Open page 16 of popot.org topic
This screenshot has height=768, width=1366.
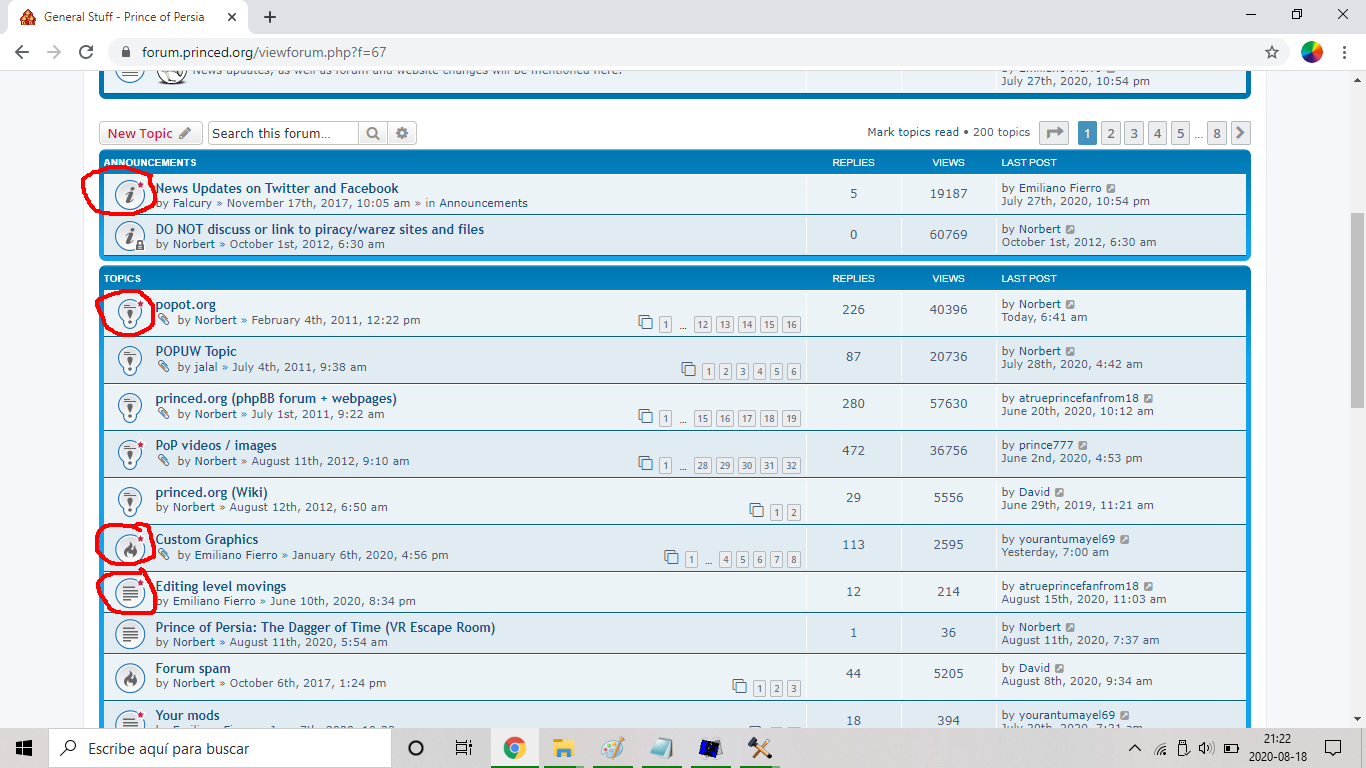tap(791, 325)
